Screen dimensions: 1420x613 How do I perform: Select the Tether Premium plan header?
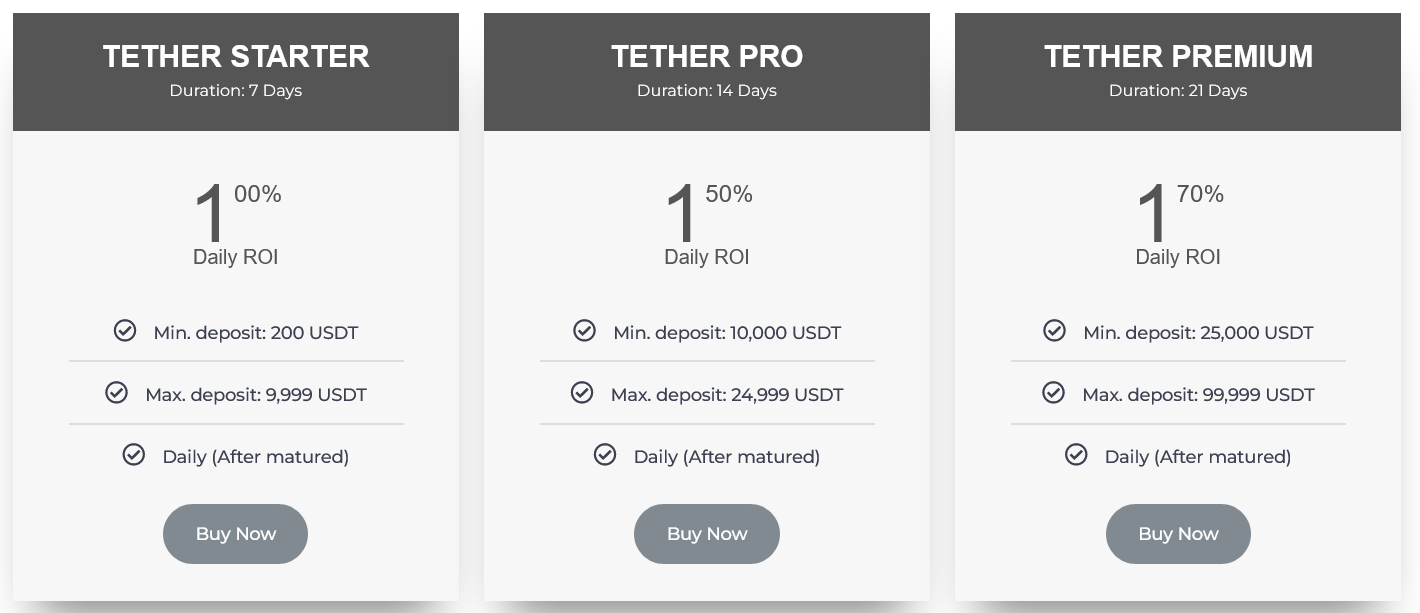(1178, 57)
